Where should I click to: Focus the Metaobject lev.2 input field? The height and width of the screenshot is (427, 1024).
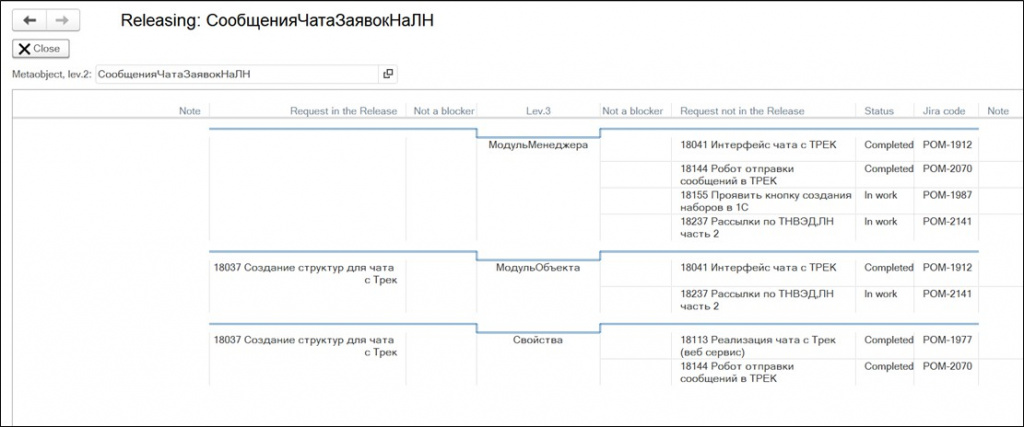pos(235,74)
